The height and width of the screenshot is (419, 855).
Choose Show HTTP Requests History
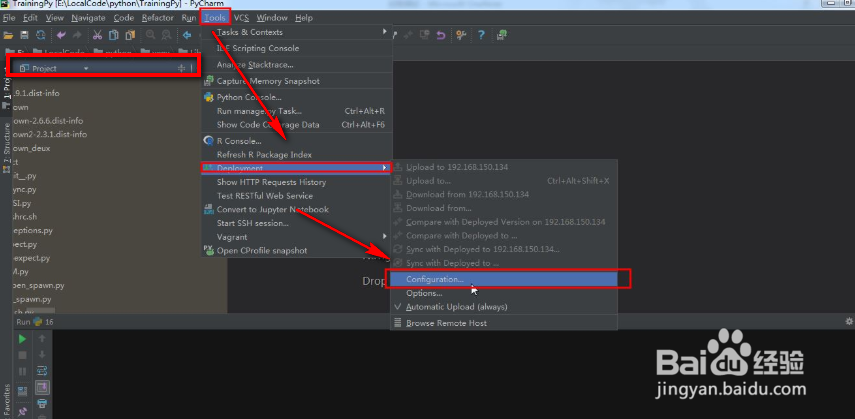[297, 182]
